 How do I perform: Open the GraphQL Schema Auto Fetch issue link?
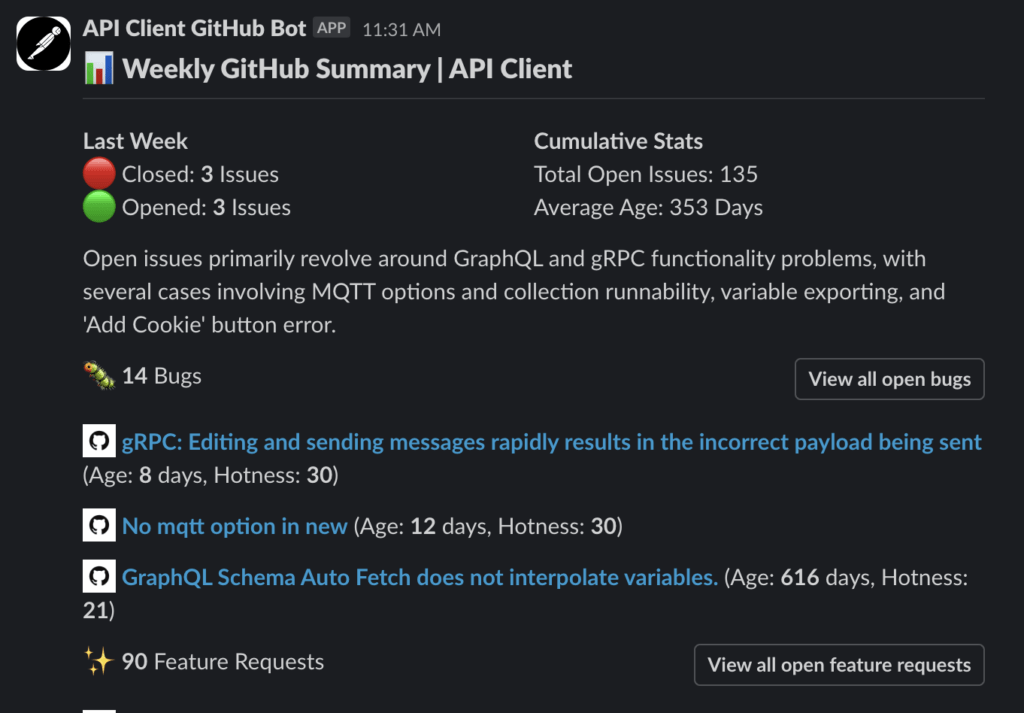pos(420,577)
